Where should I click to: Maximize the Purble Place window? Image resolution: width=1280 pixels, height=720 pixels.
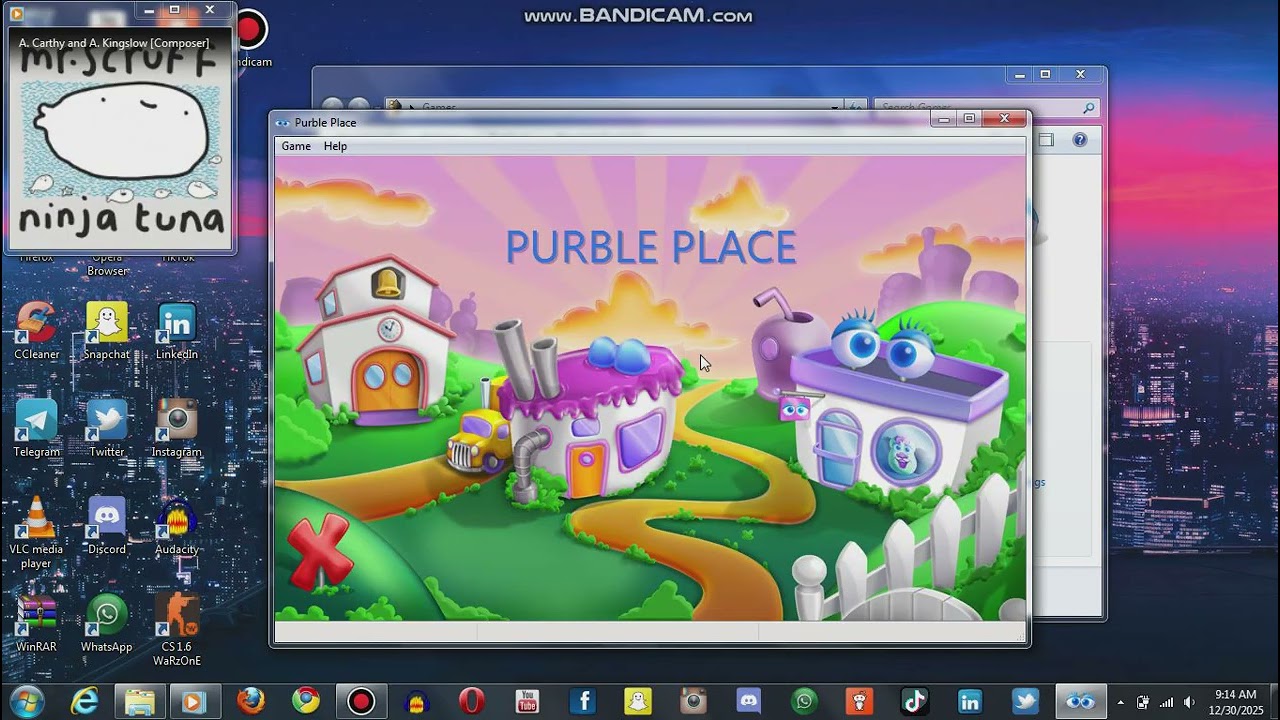(969, 119)
